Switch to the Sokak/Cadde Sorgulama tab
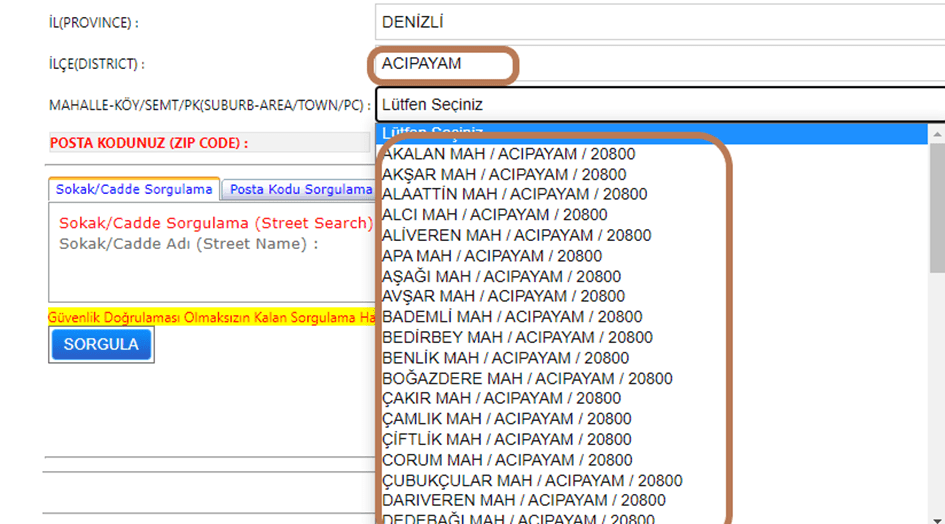Screen dimensions: 945x524 (134, 189)
